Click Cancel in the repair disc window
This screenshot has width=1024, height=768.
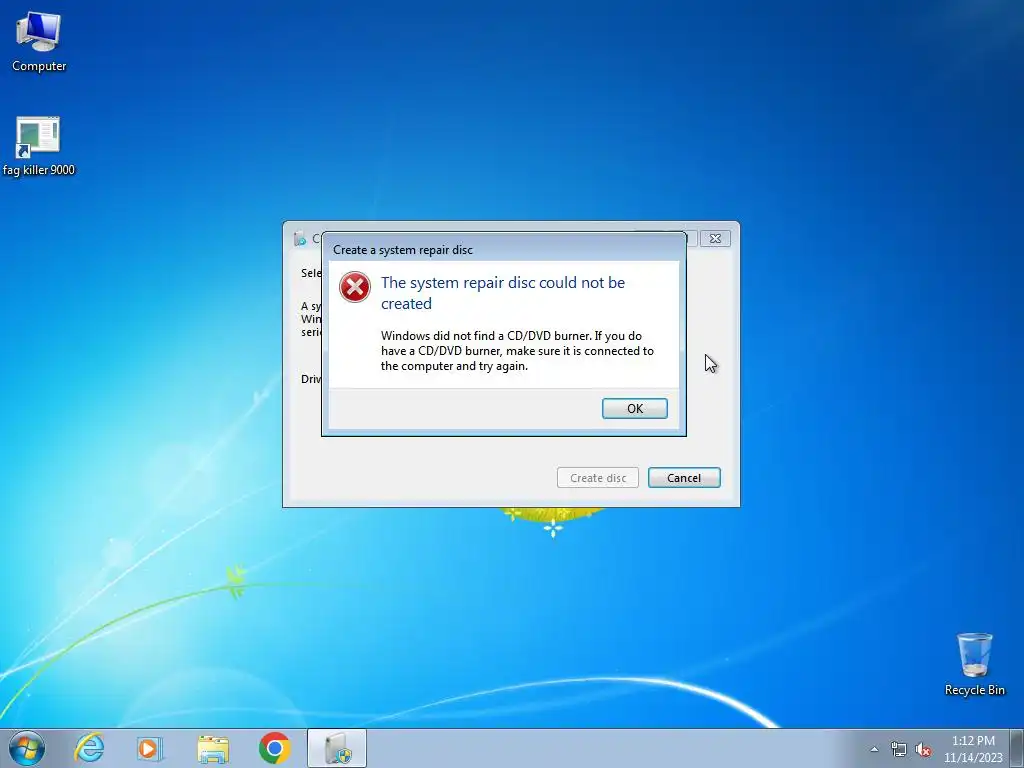(x=684, y=477)
